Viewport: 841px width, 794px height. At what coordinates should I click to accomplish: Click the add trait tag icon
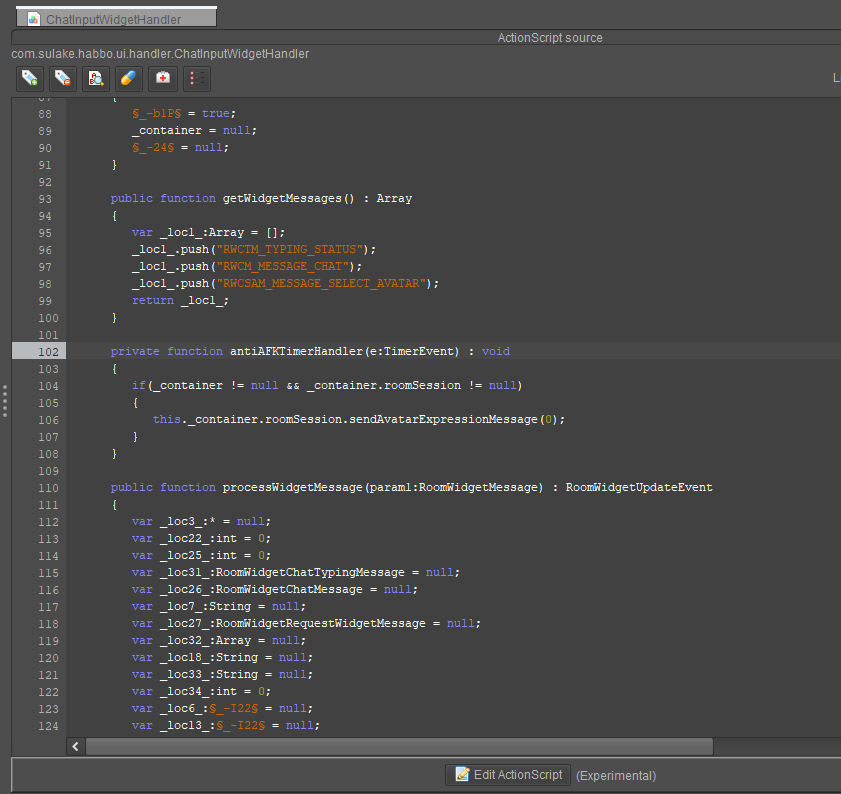click(30, 79)
